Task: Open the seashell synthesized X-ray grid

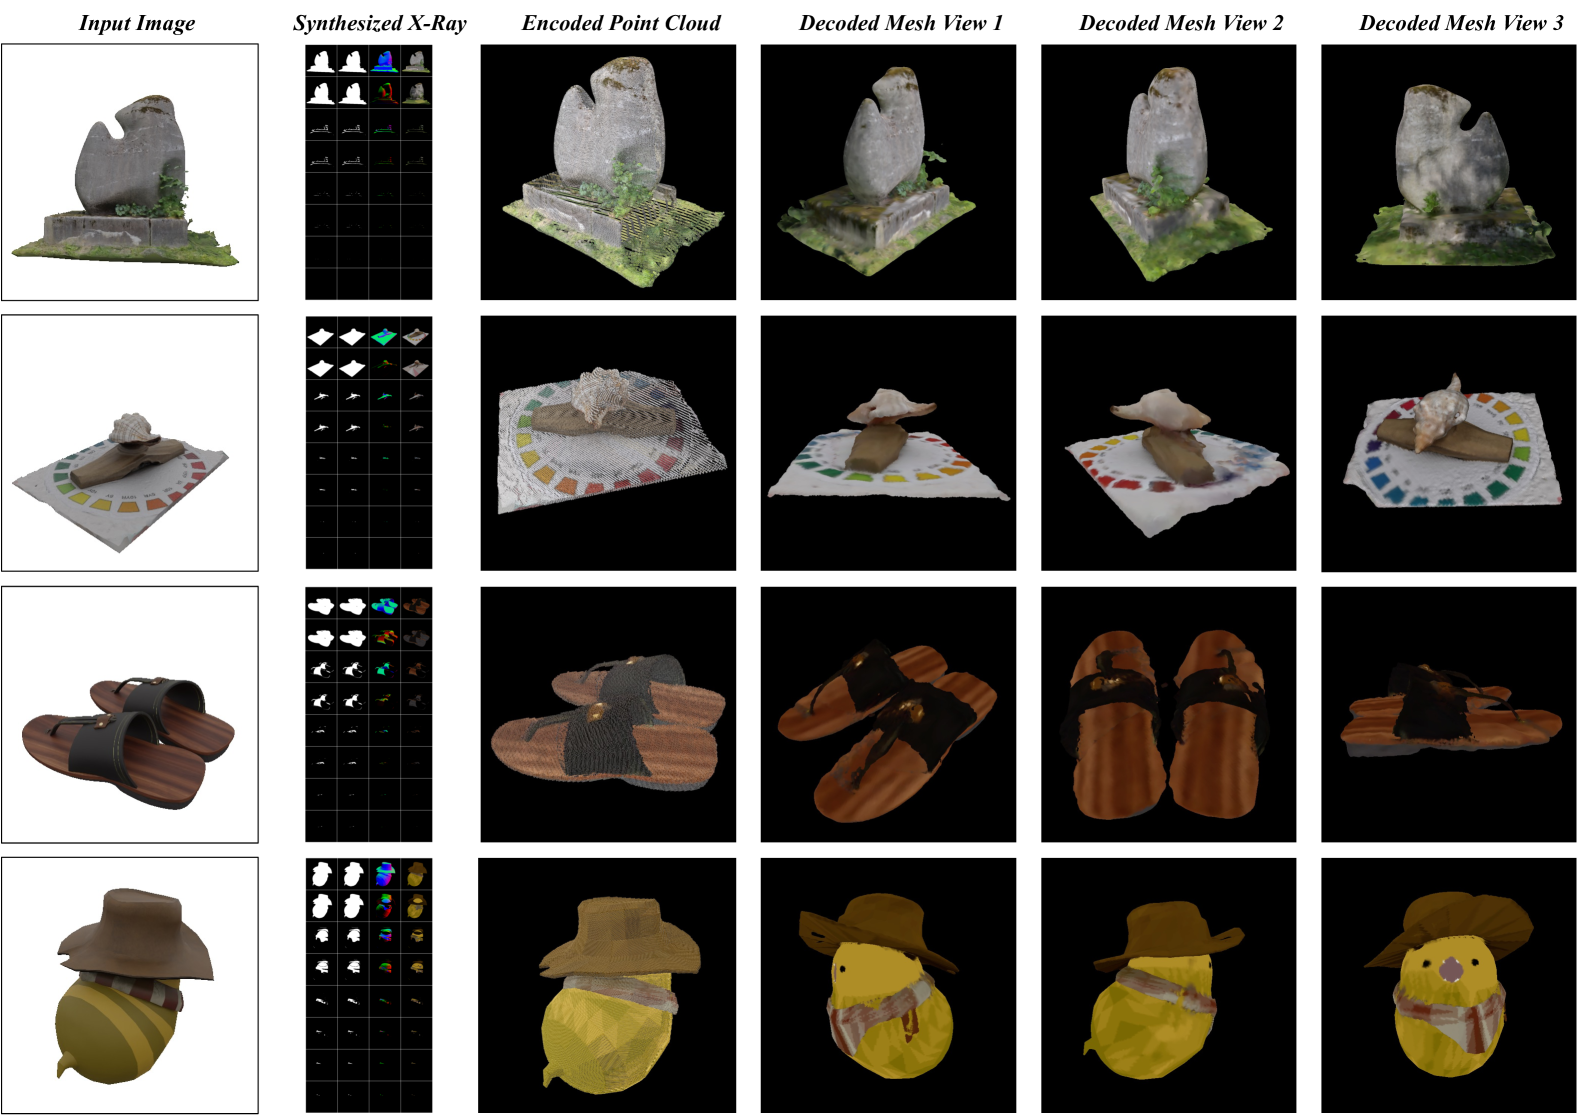Action: (369, 443)
